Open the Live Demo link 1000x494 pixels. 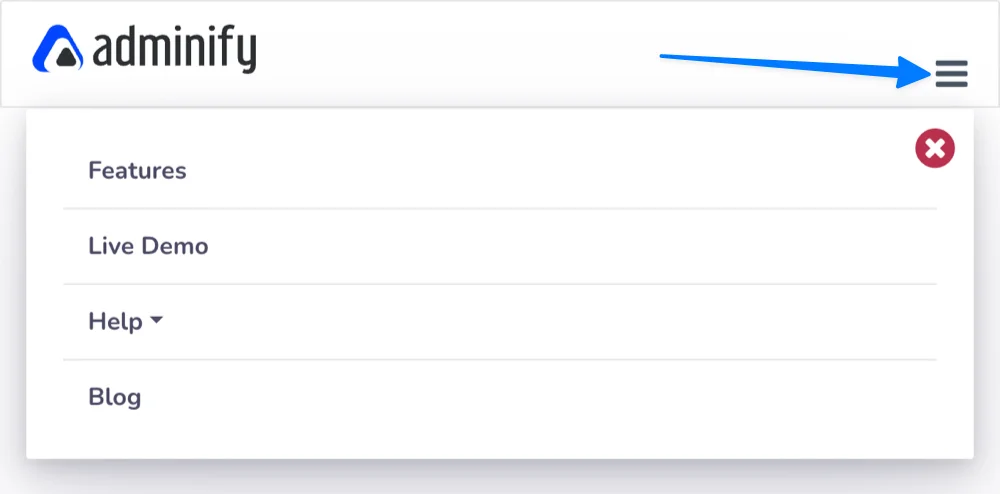[148, 246]
